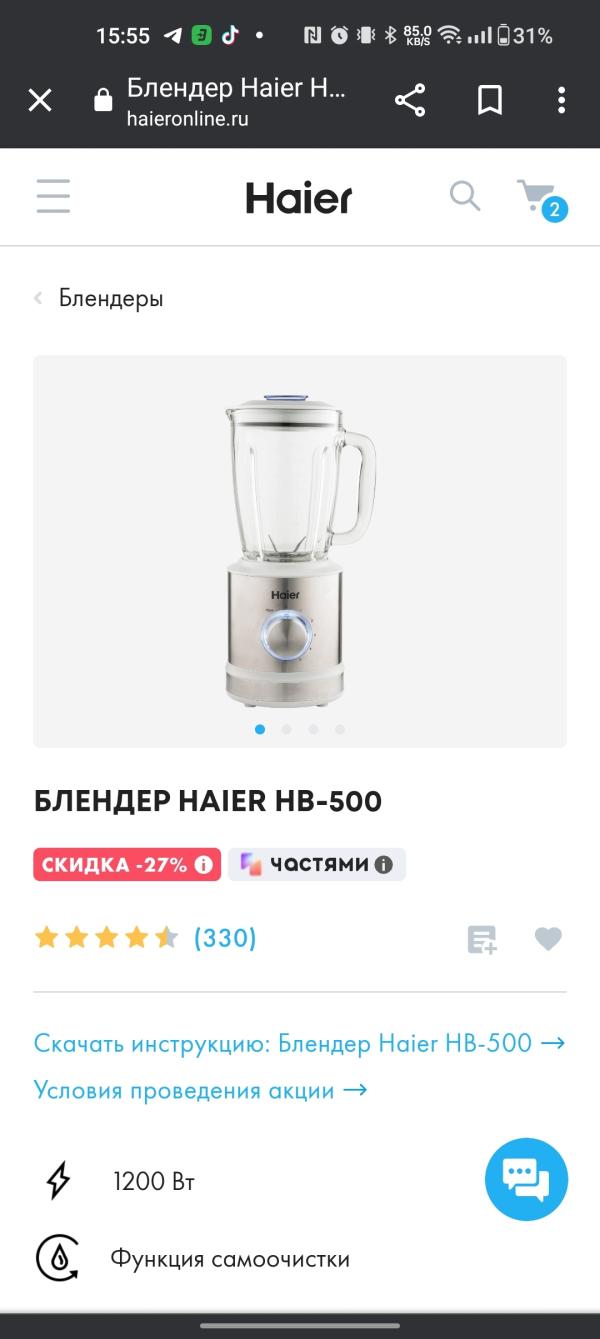Image resolution: width=600 pixels, height=1339 pixels.
Task: Select the fourth image carousel dot
Action: point(340,729)
